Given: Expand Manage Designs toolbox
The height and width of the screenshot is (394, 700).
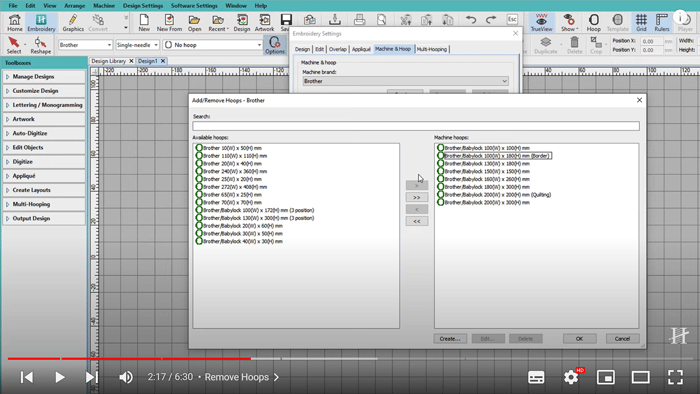Looking at the screenshot, I should point(44,77).
